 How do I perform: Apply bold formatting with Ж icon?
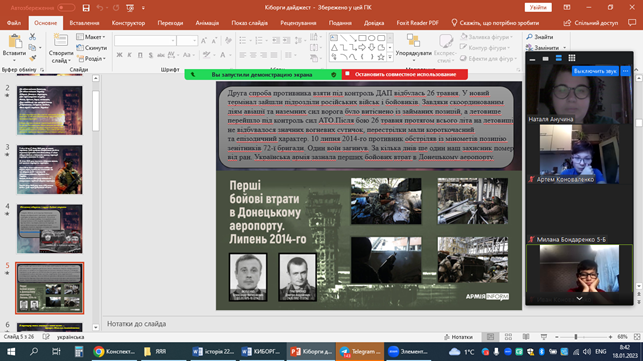(119, 55)
